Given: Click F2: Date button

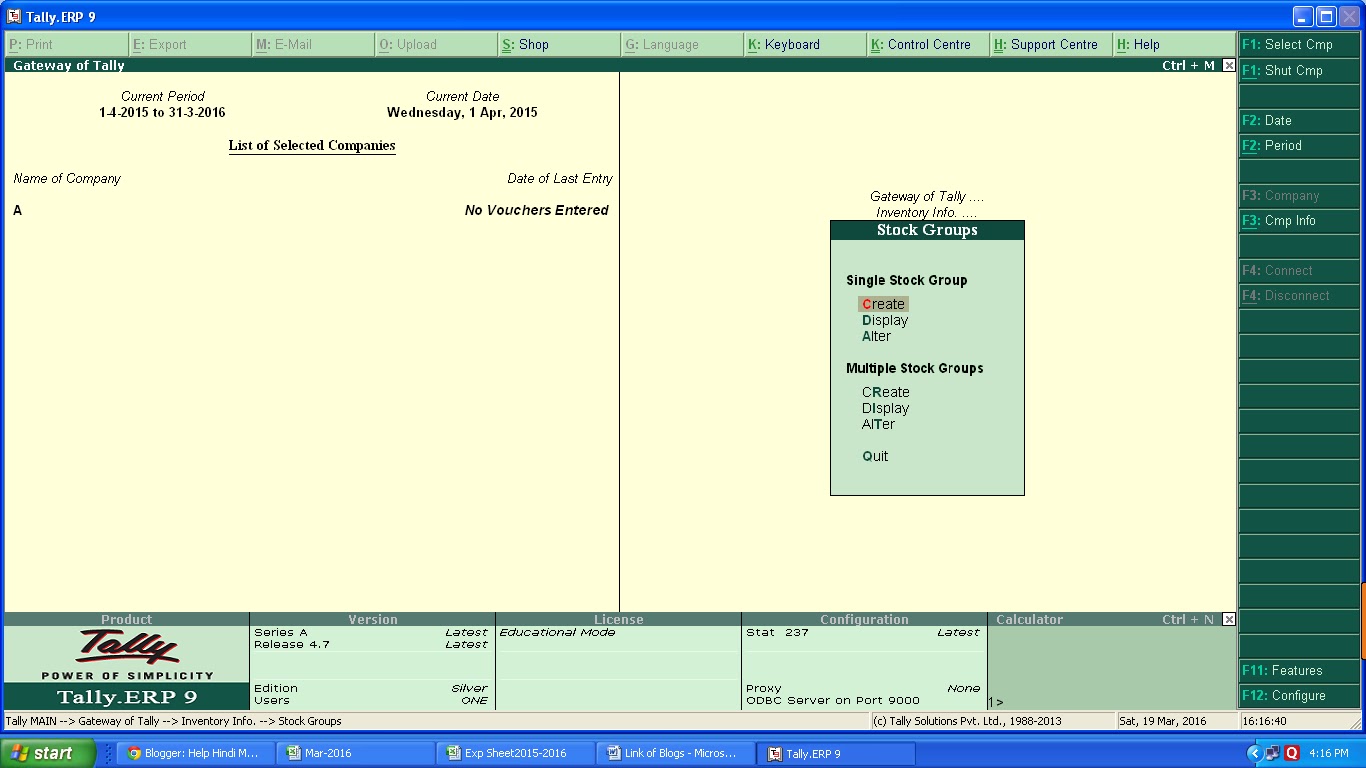Looking at the screenshot, I should click(x=1299, y=121).
